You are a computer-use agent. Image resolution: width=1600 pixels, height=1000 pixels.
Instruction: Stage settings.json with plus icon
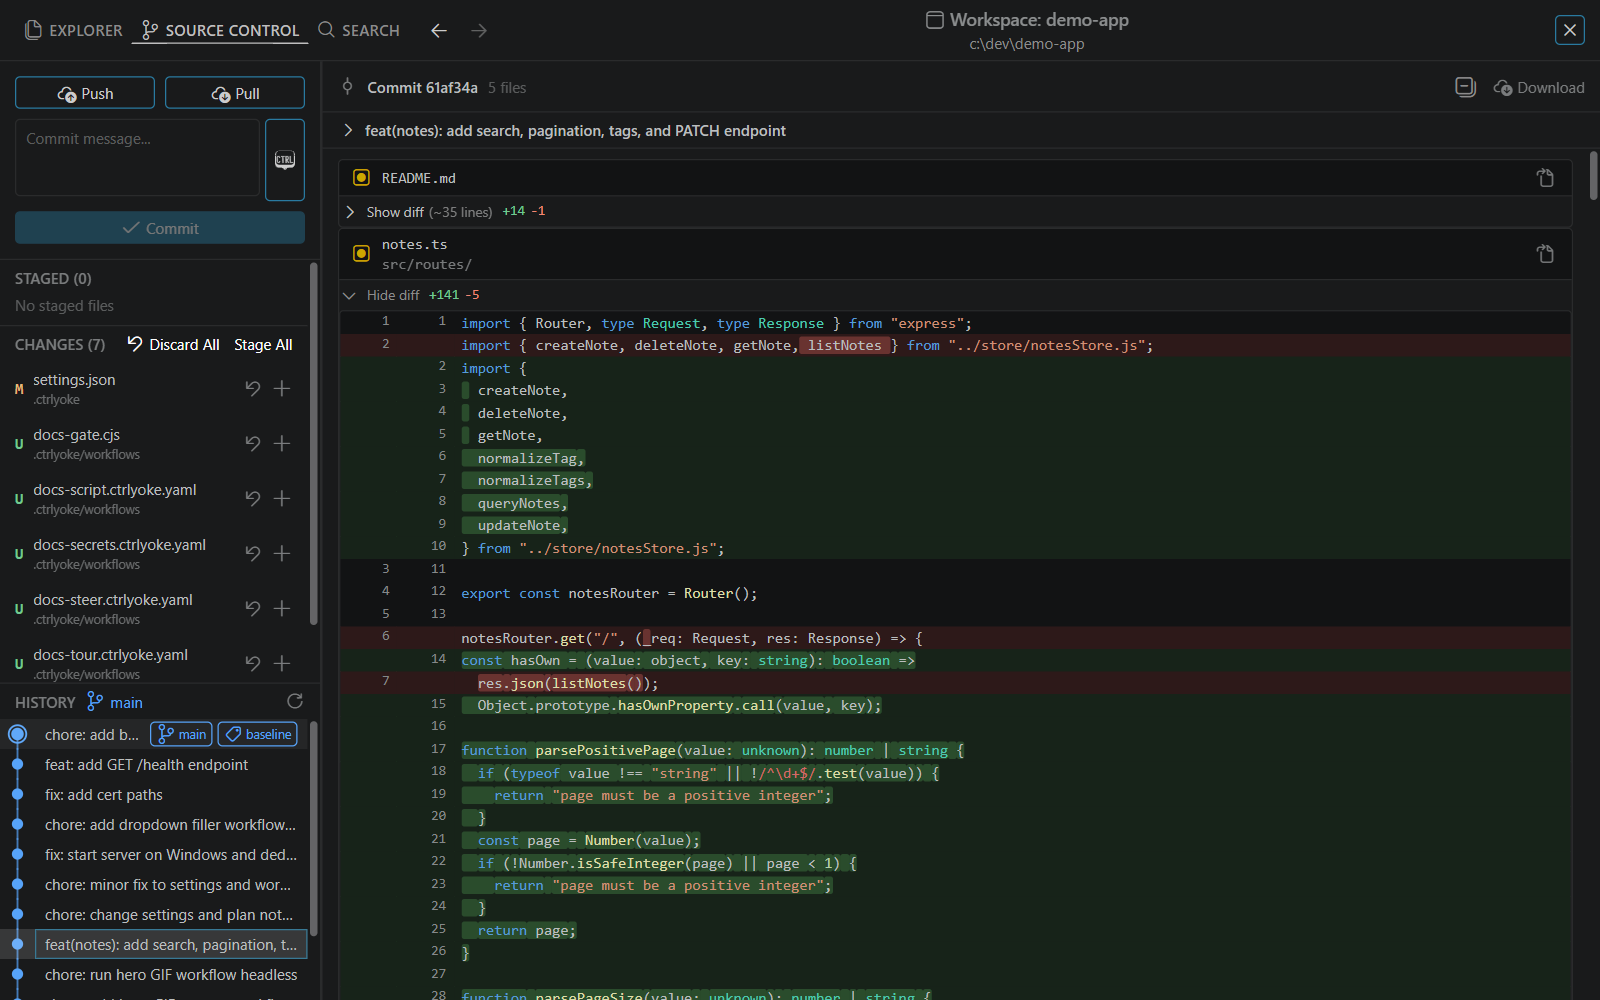tap(282, 388)
